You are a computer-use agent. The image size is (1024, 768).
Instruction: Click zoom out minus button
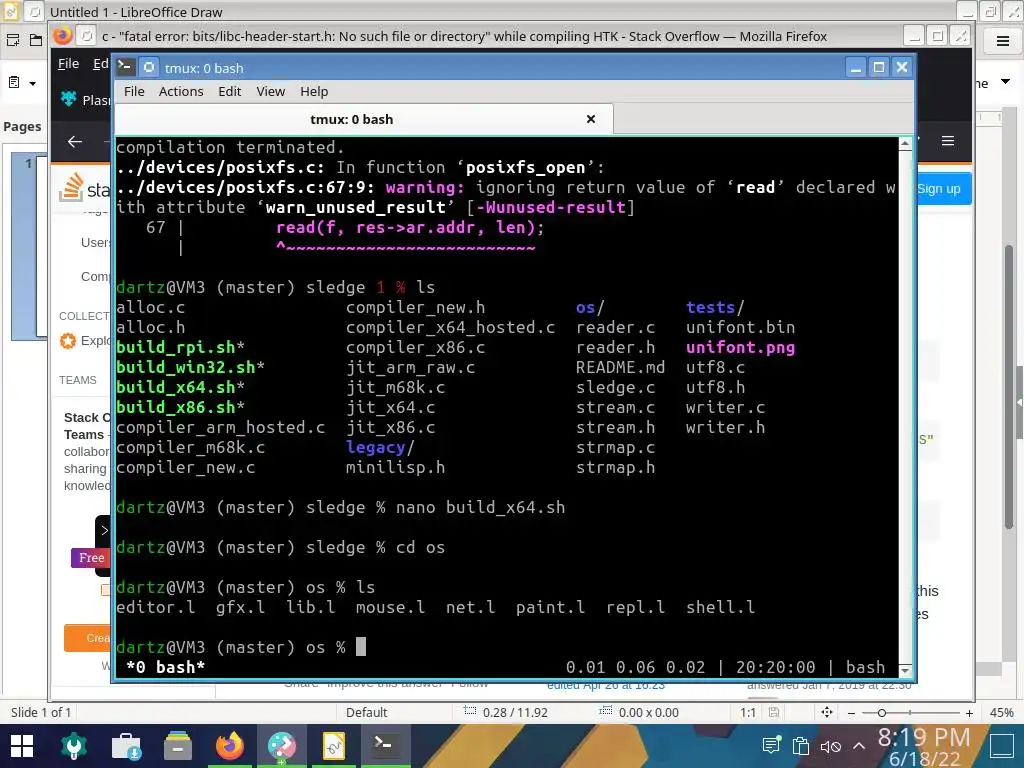coord(851,713)
